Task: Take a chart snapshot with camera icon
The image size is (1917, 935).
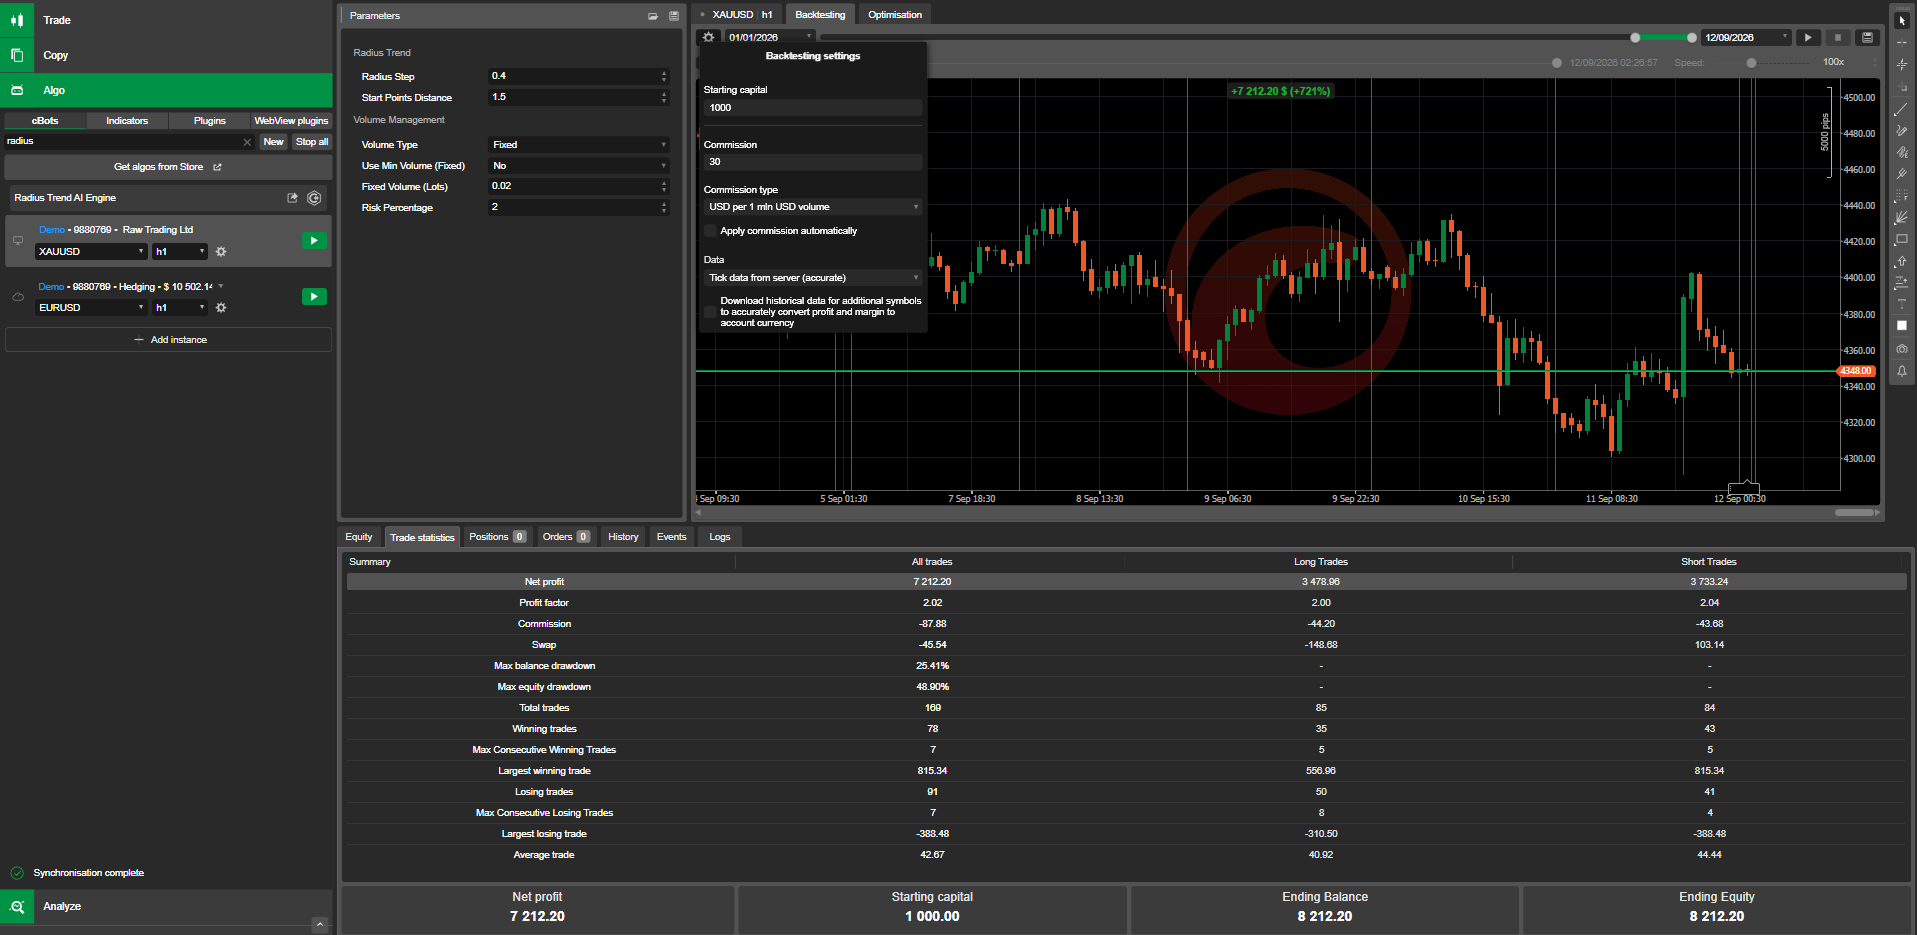Action: pyautogui.click(x=1902, y=349)
